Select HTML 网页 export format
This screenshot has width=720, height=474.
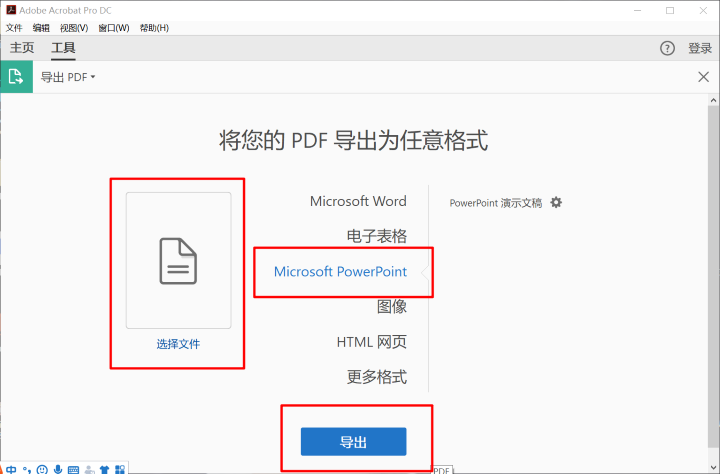tap(371, 342)
